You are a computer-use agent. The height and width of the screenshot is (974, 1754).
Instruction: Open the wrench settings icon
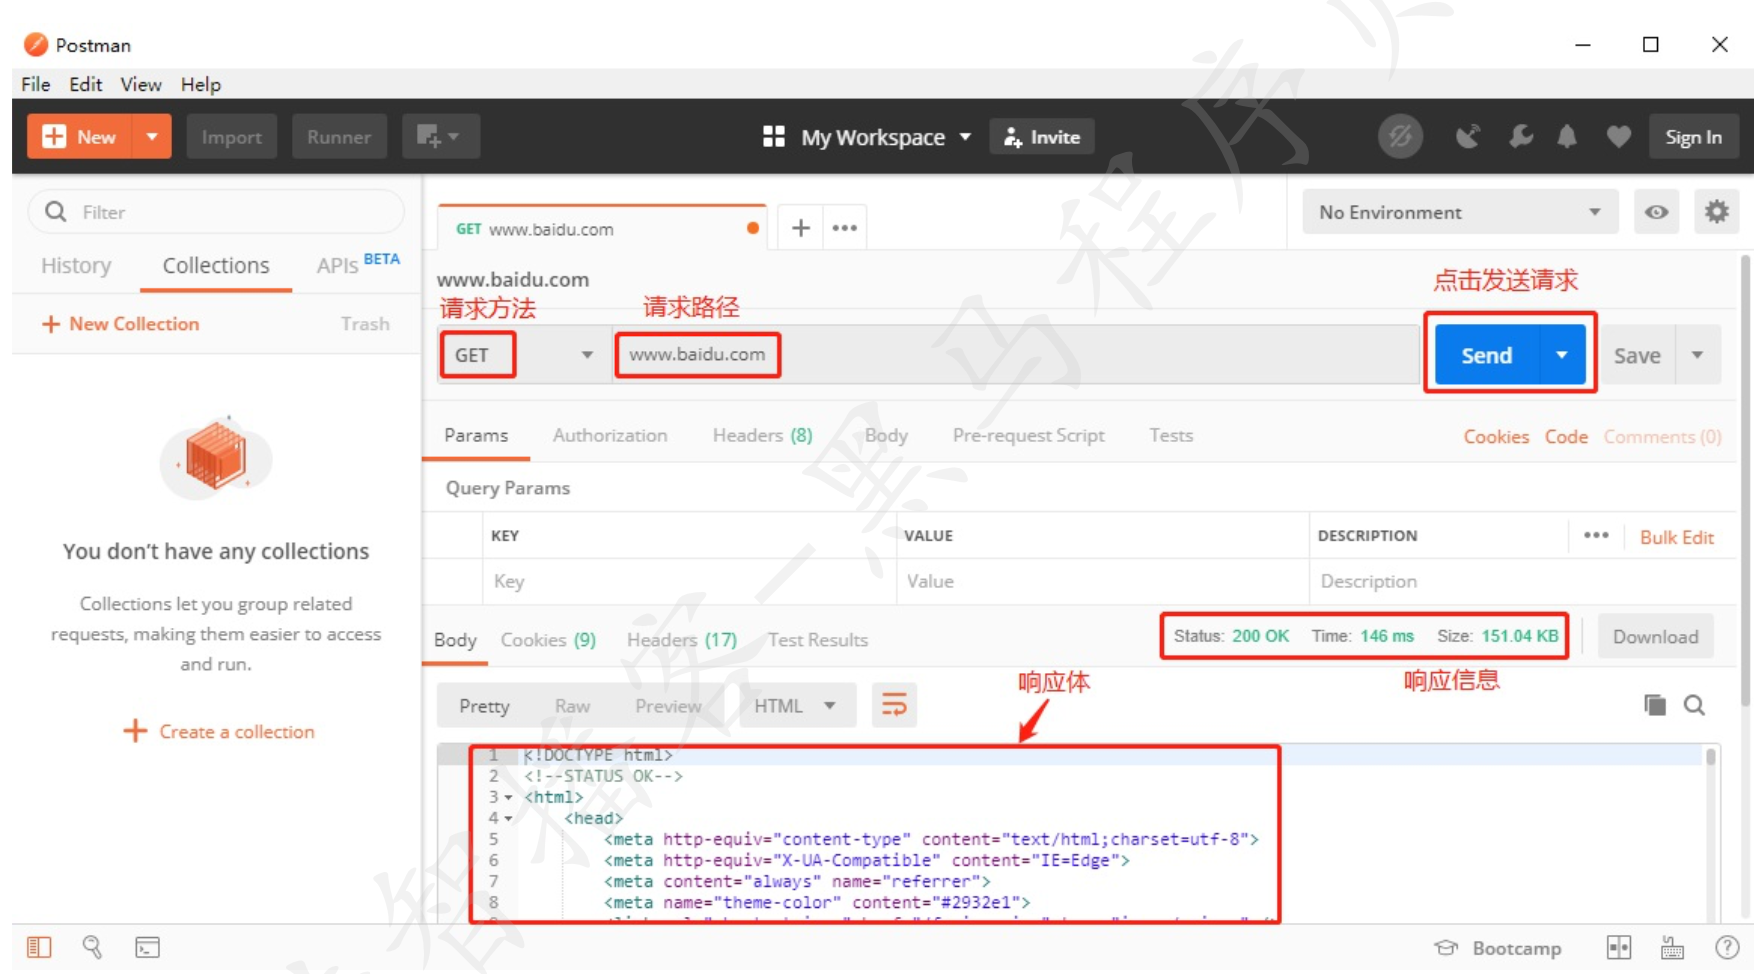(1520, 137)
